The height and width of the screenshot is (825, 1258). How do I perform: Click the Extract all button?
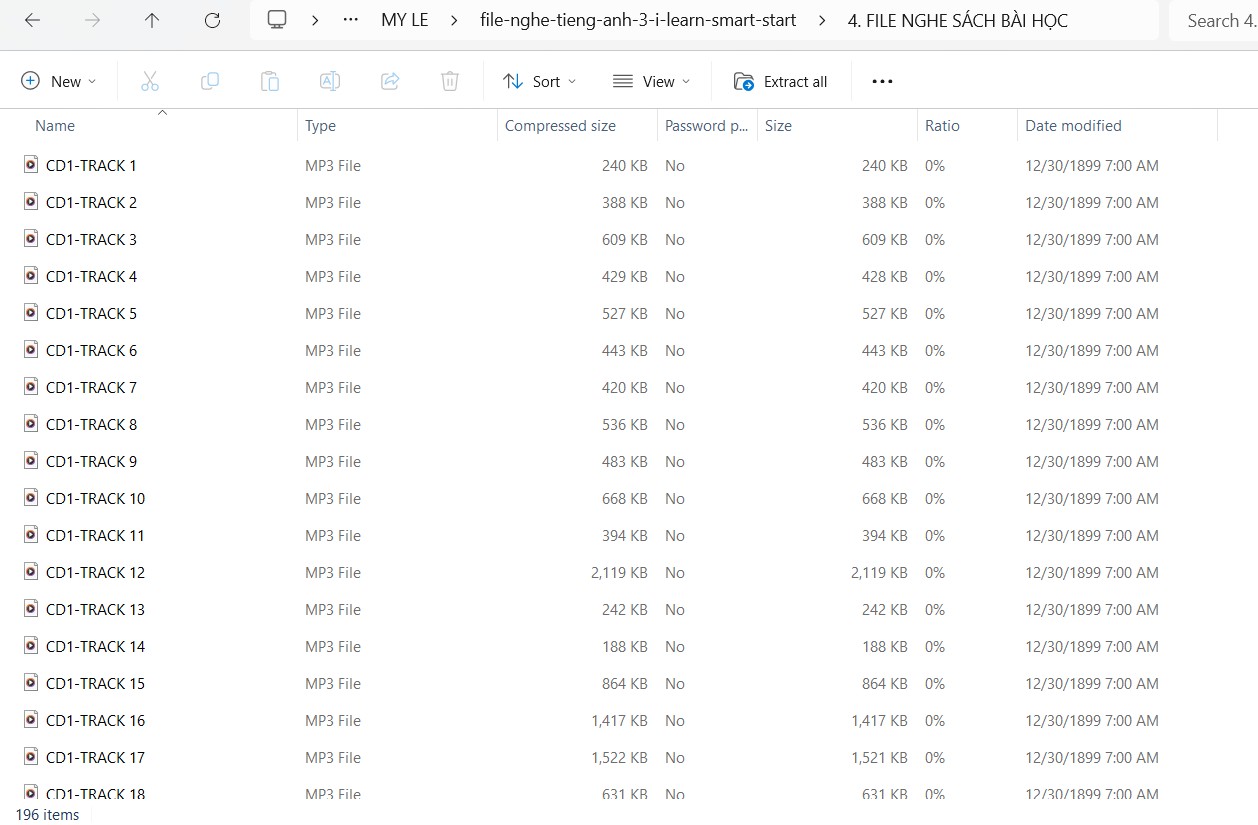point(781,81)
